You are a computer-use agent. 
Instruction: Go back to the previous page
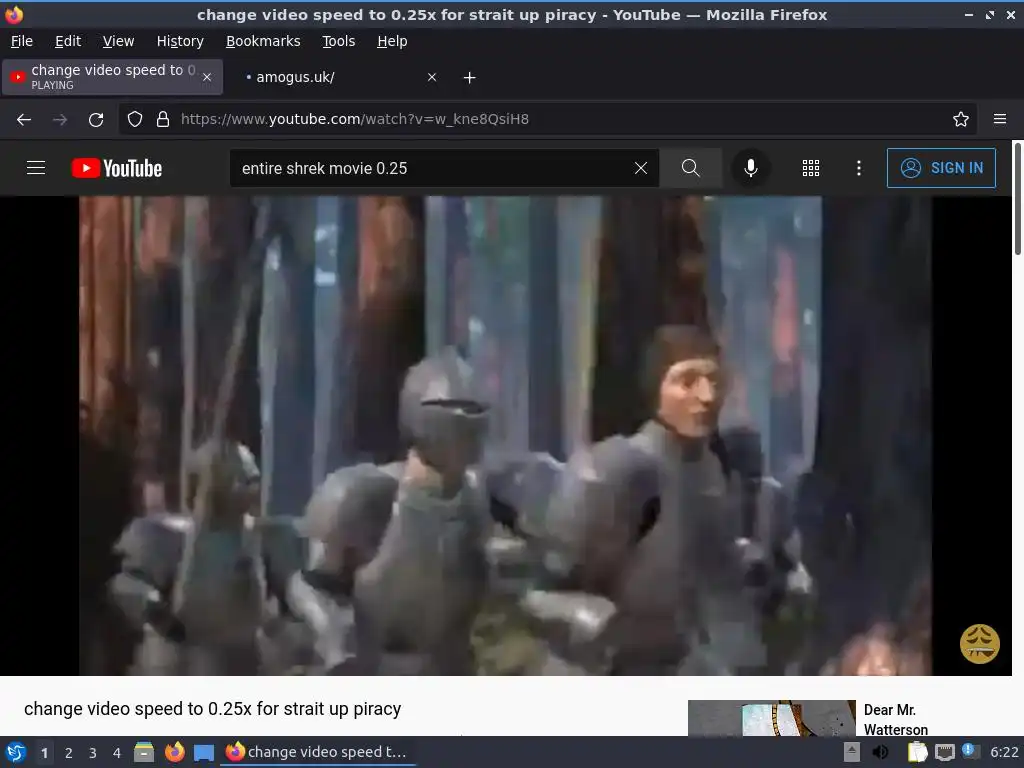[x=24, y=120]
